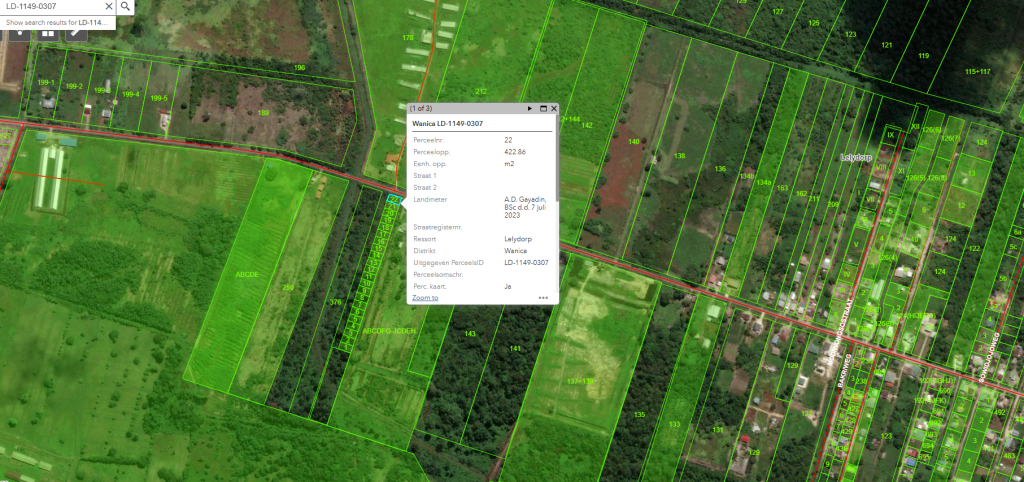Image resolution: width=1024 pixels, height=482 pixels.
Task: Open the pencil-shaped tool widget under the search bar
Action: 76,32
